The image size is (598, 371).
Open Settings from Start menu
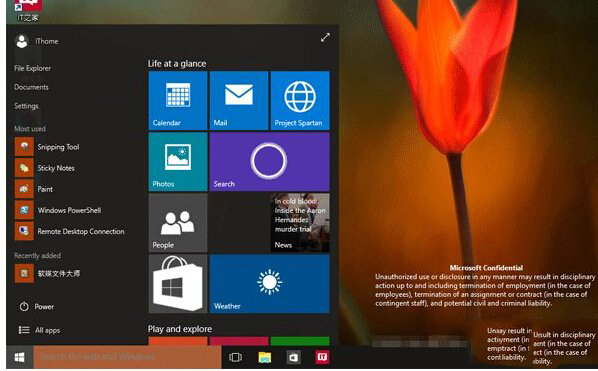(x=26, y=106)
